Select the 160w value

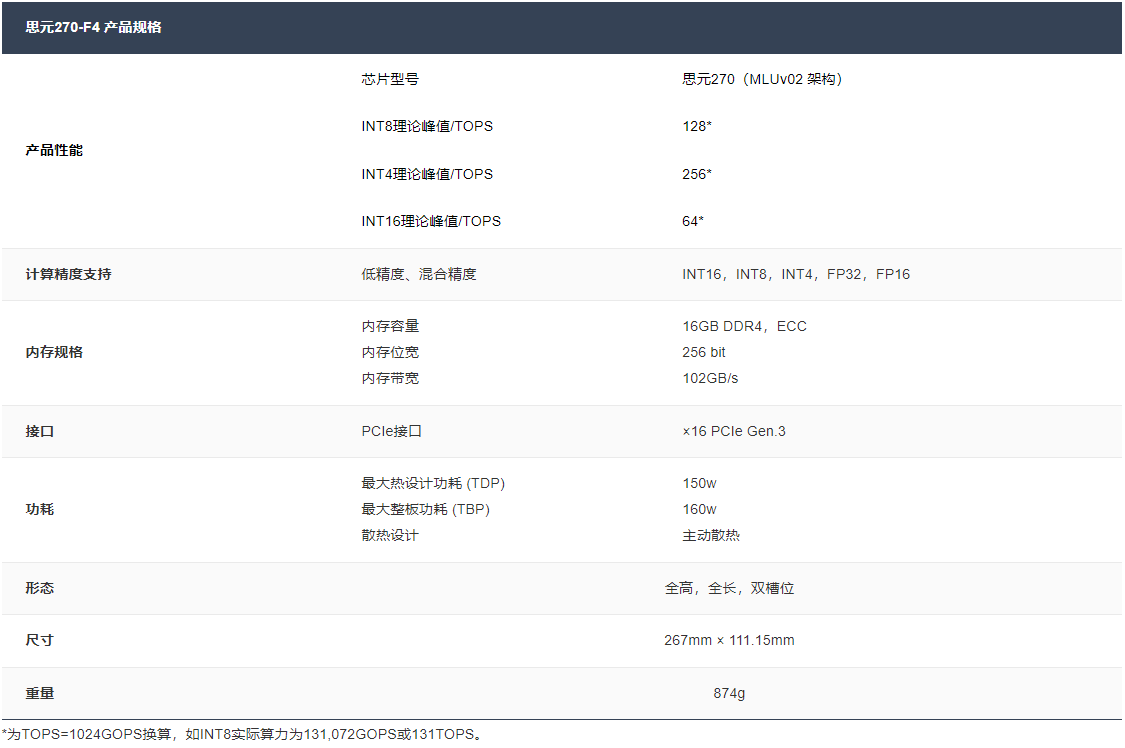pyautogui.click(x=699, y=509)
